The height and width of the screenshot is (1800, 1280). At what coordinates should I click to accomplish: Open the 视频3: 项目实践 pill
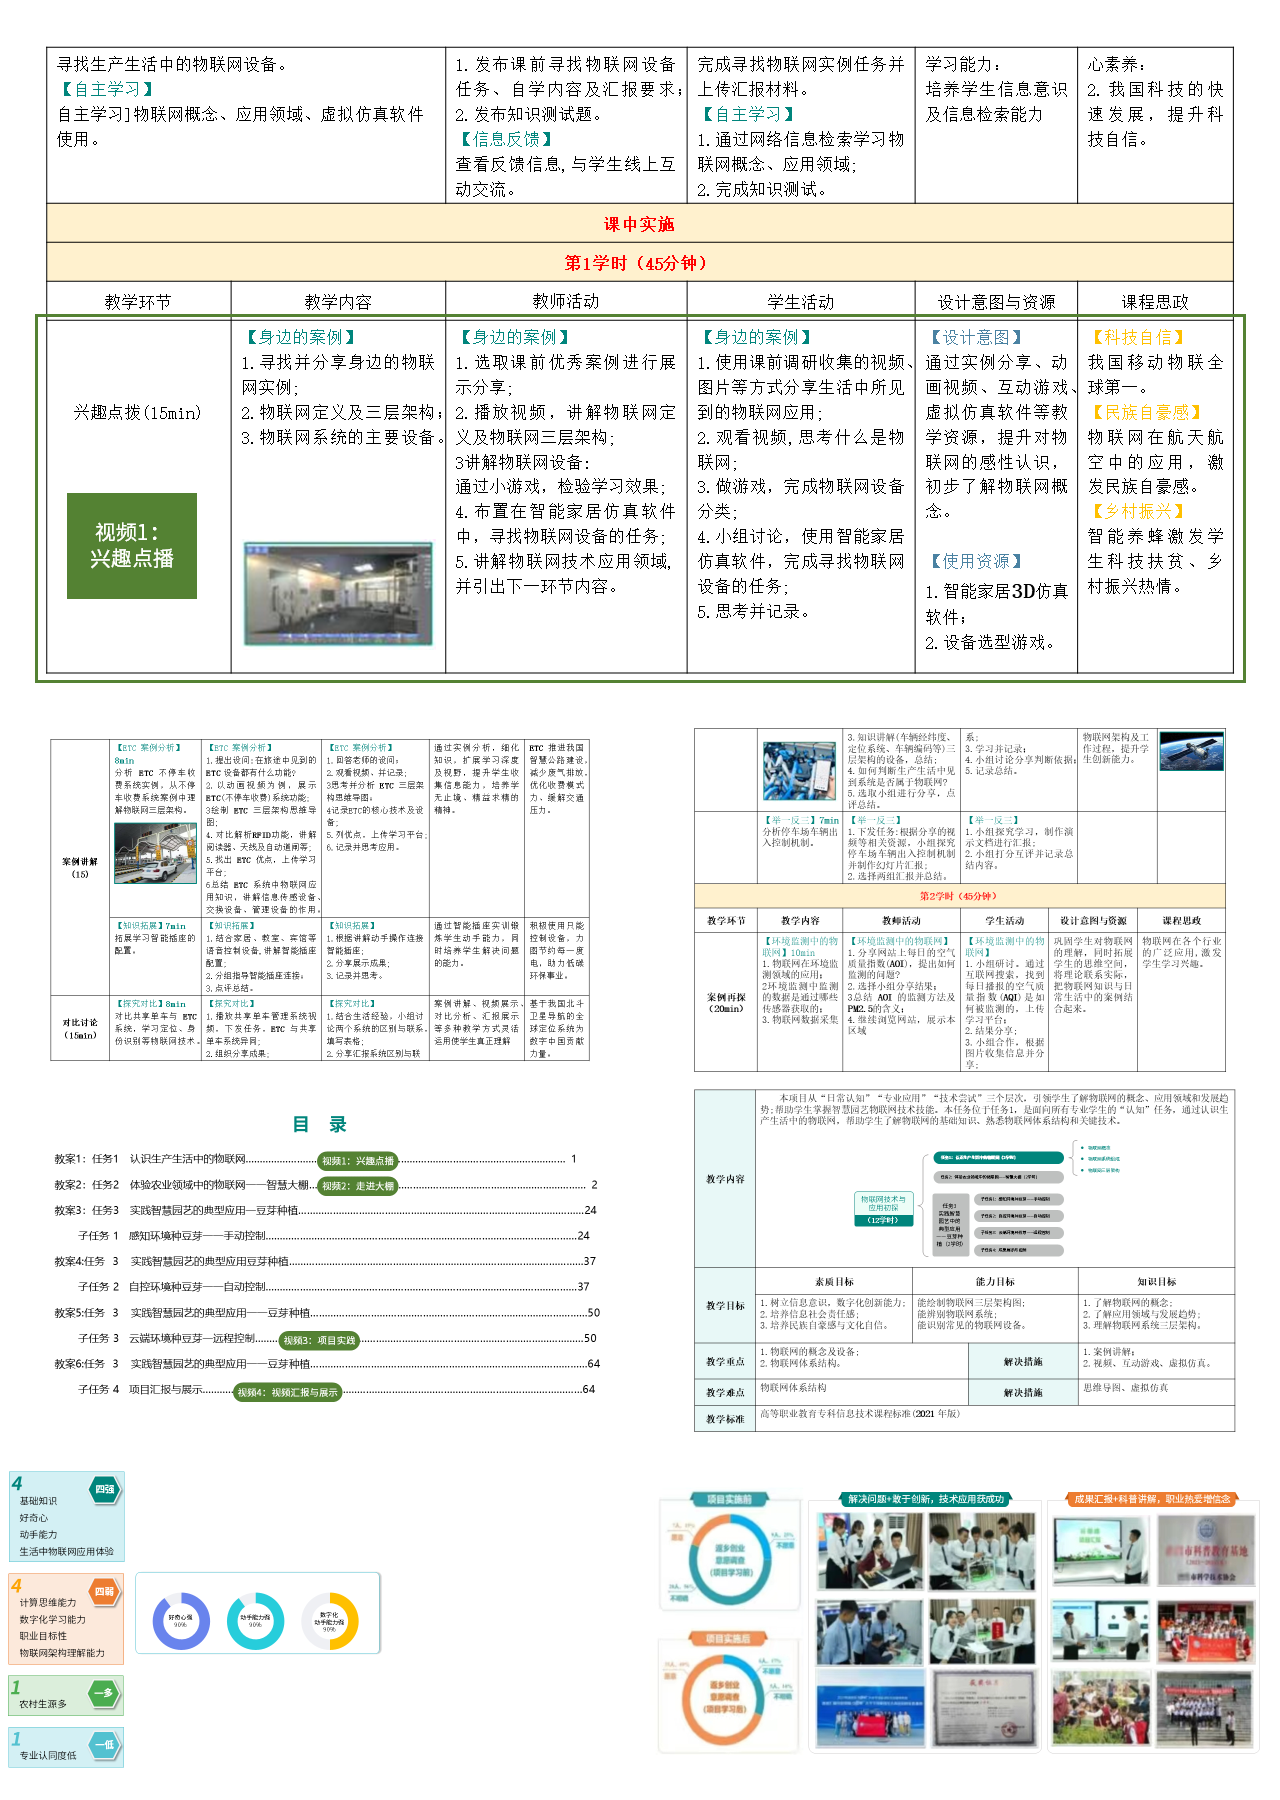point(319,1340)
